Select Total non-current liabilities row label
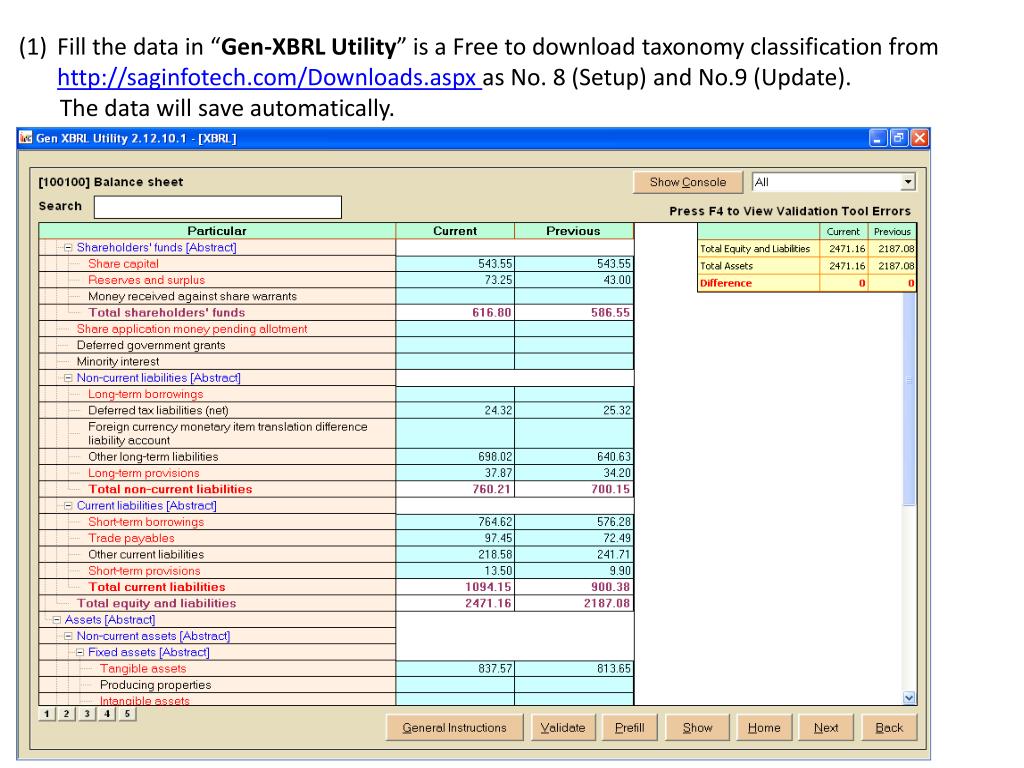This screenshot has height=768, width=1024. point(170,489)
